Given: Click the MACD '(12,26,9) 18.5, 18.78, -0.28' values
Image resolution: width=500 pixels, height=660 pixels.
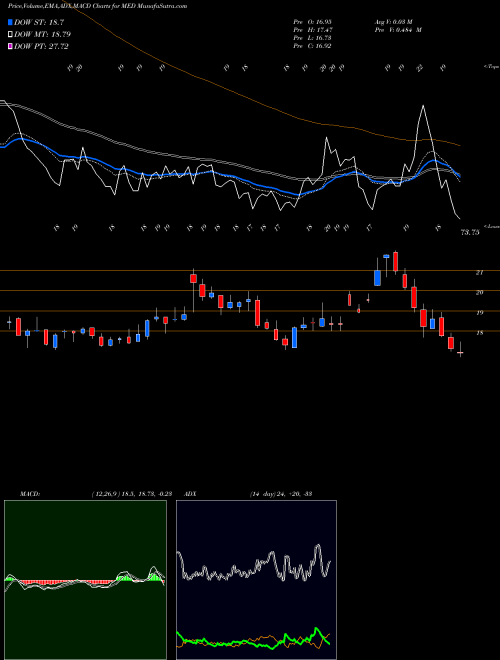Looking at the screenshot, I should coord(131,494).
